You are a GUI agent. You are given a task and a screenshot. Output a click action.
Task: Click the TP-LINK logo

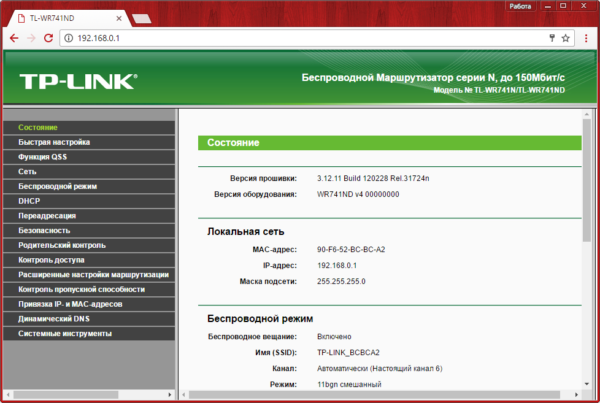click(78, 81)
